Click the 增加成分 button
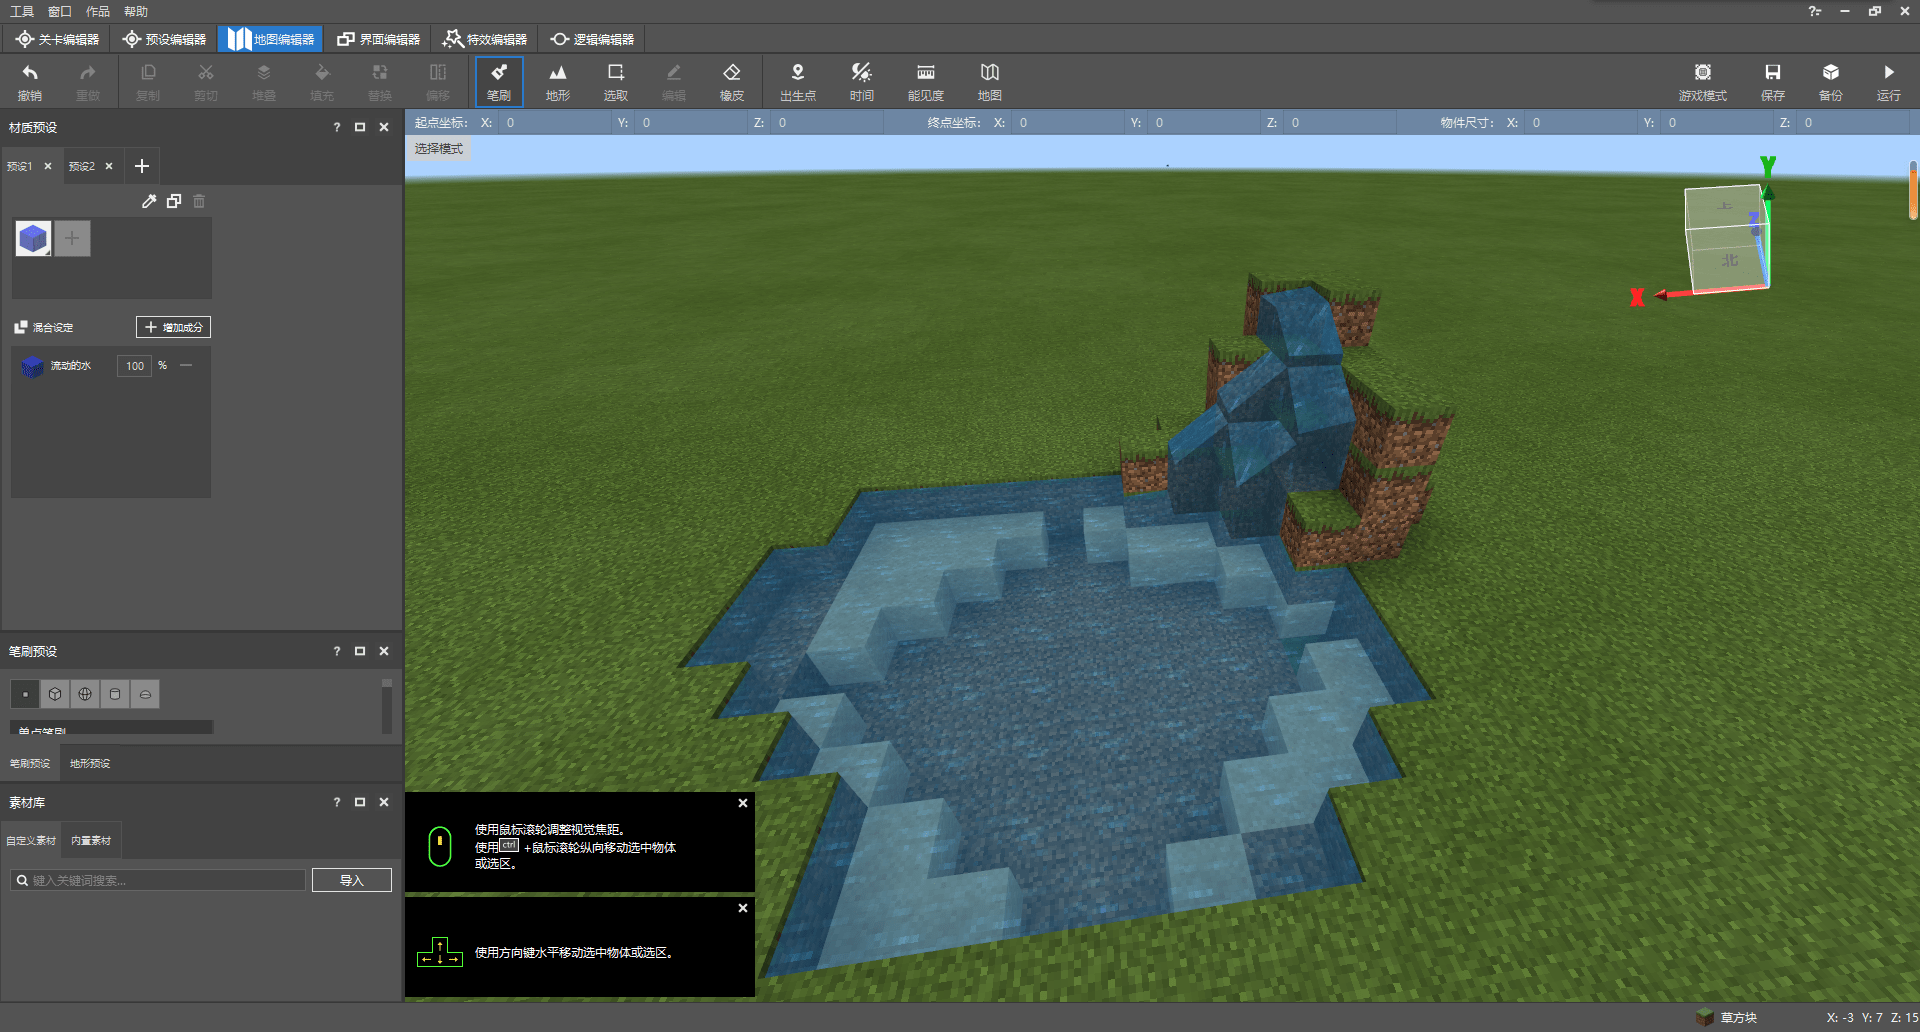This screenshot has height=1032, width=1920. [x=173, y=327]
